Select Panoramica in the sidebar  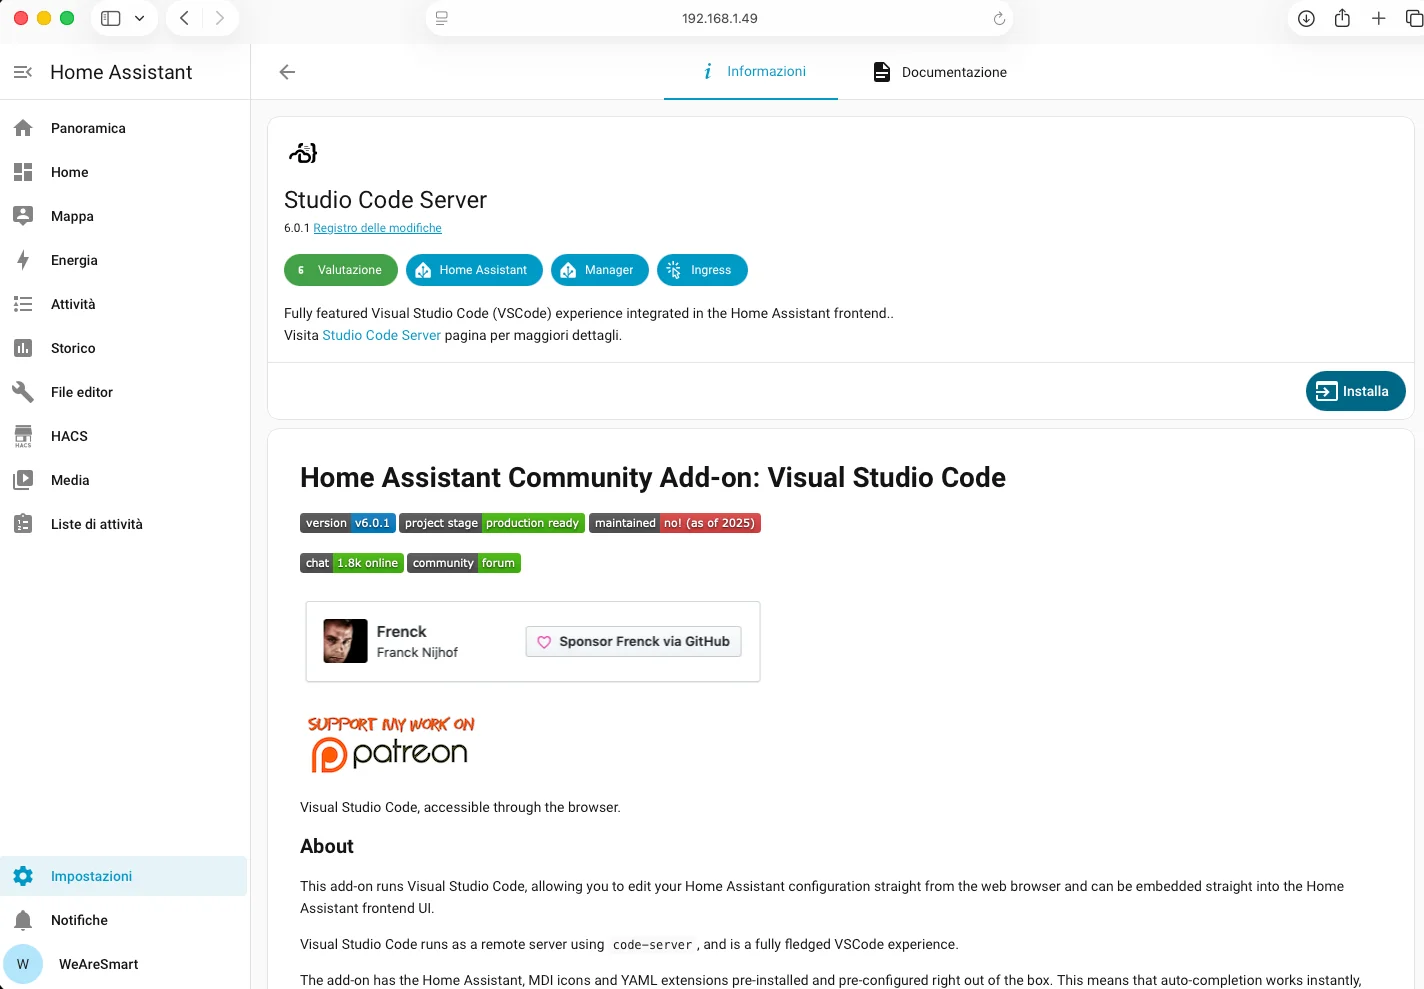[x=88, y=128]
